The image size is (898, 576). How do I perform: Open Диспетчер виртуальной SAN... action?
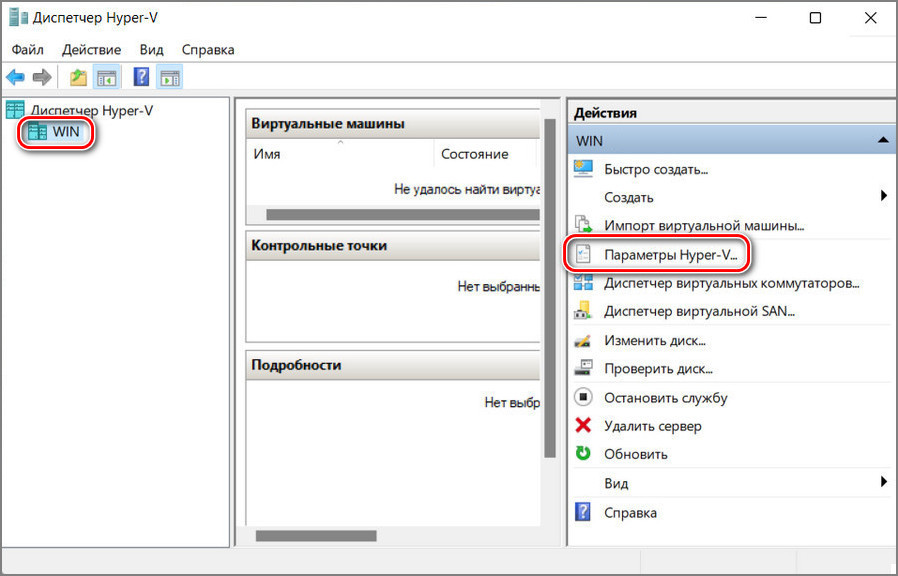click(x=700, y=311)
